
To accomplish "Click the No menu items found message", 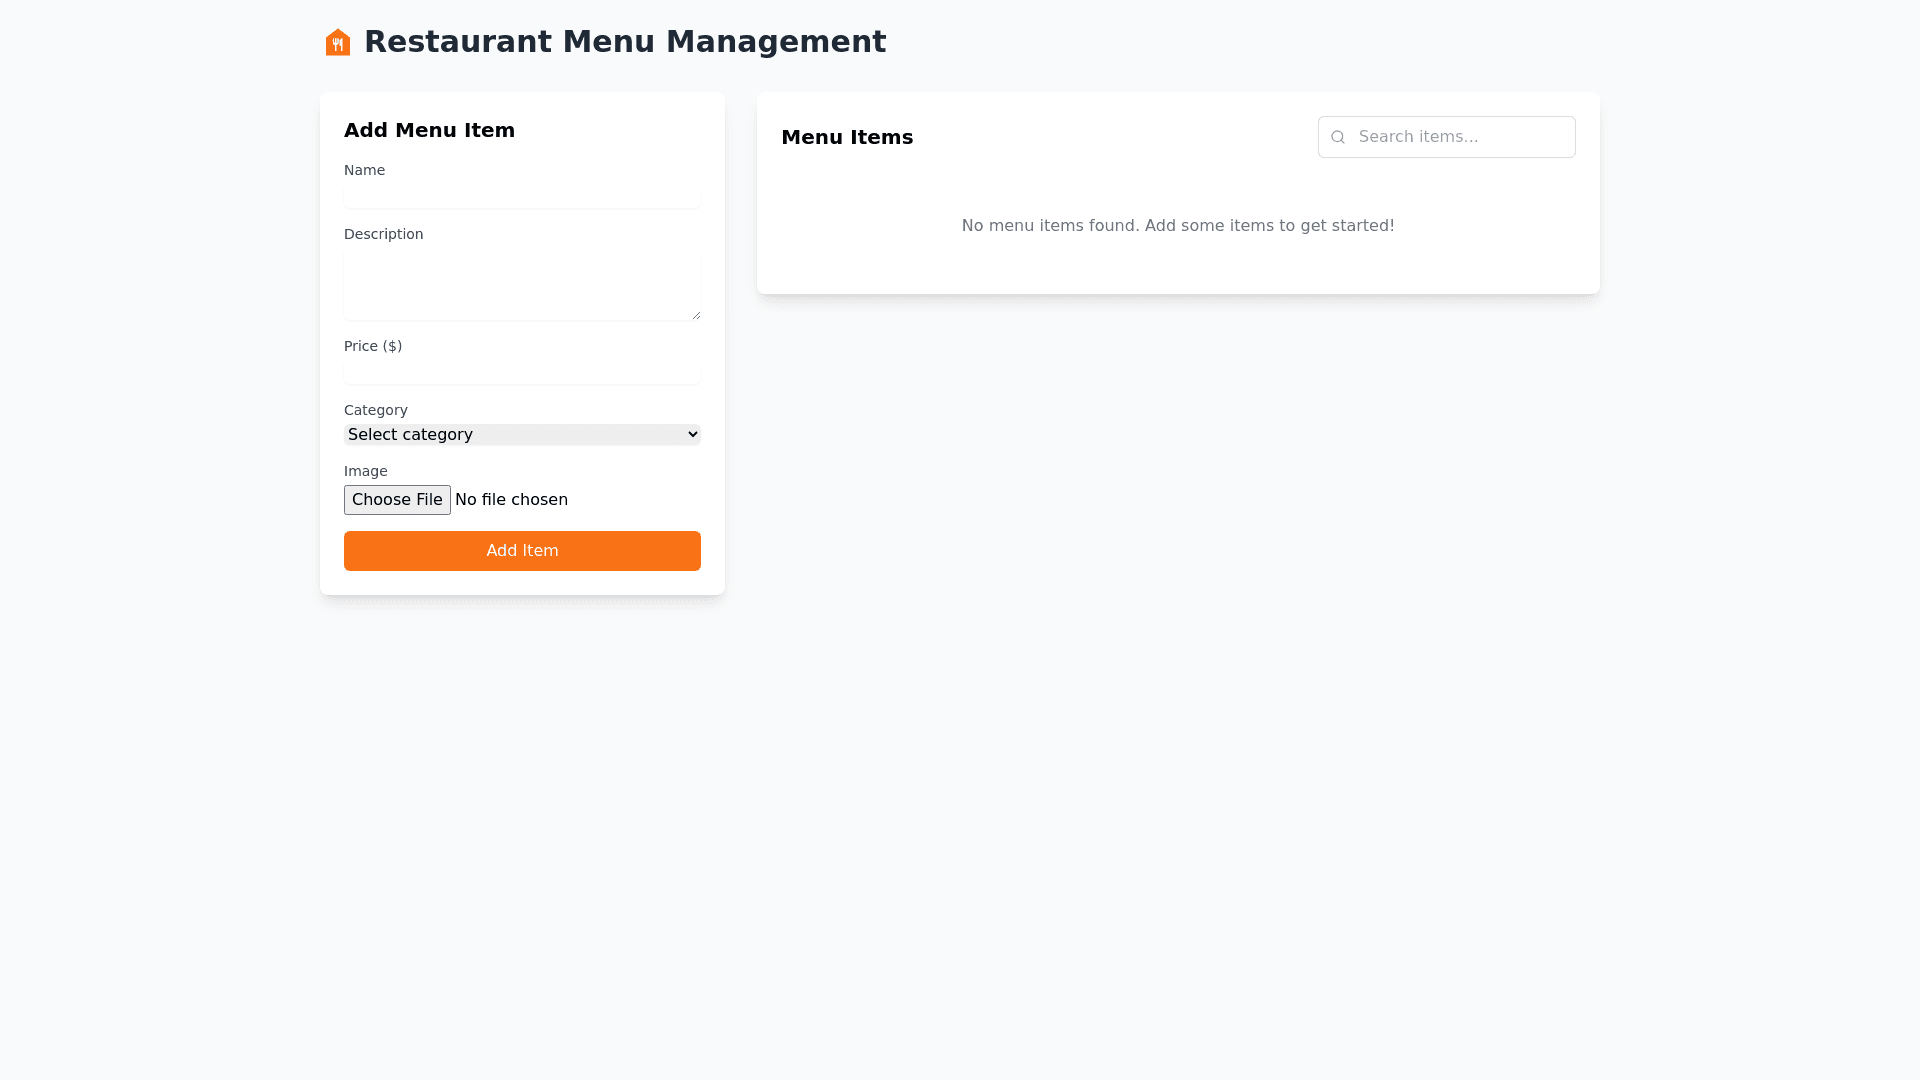I will click(x=1178, y=226).
